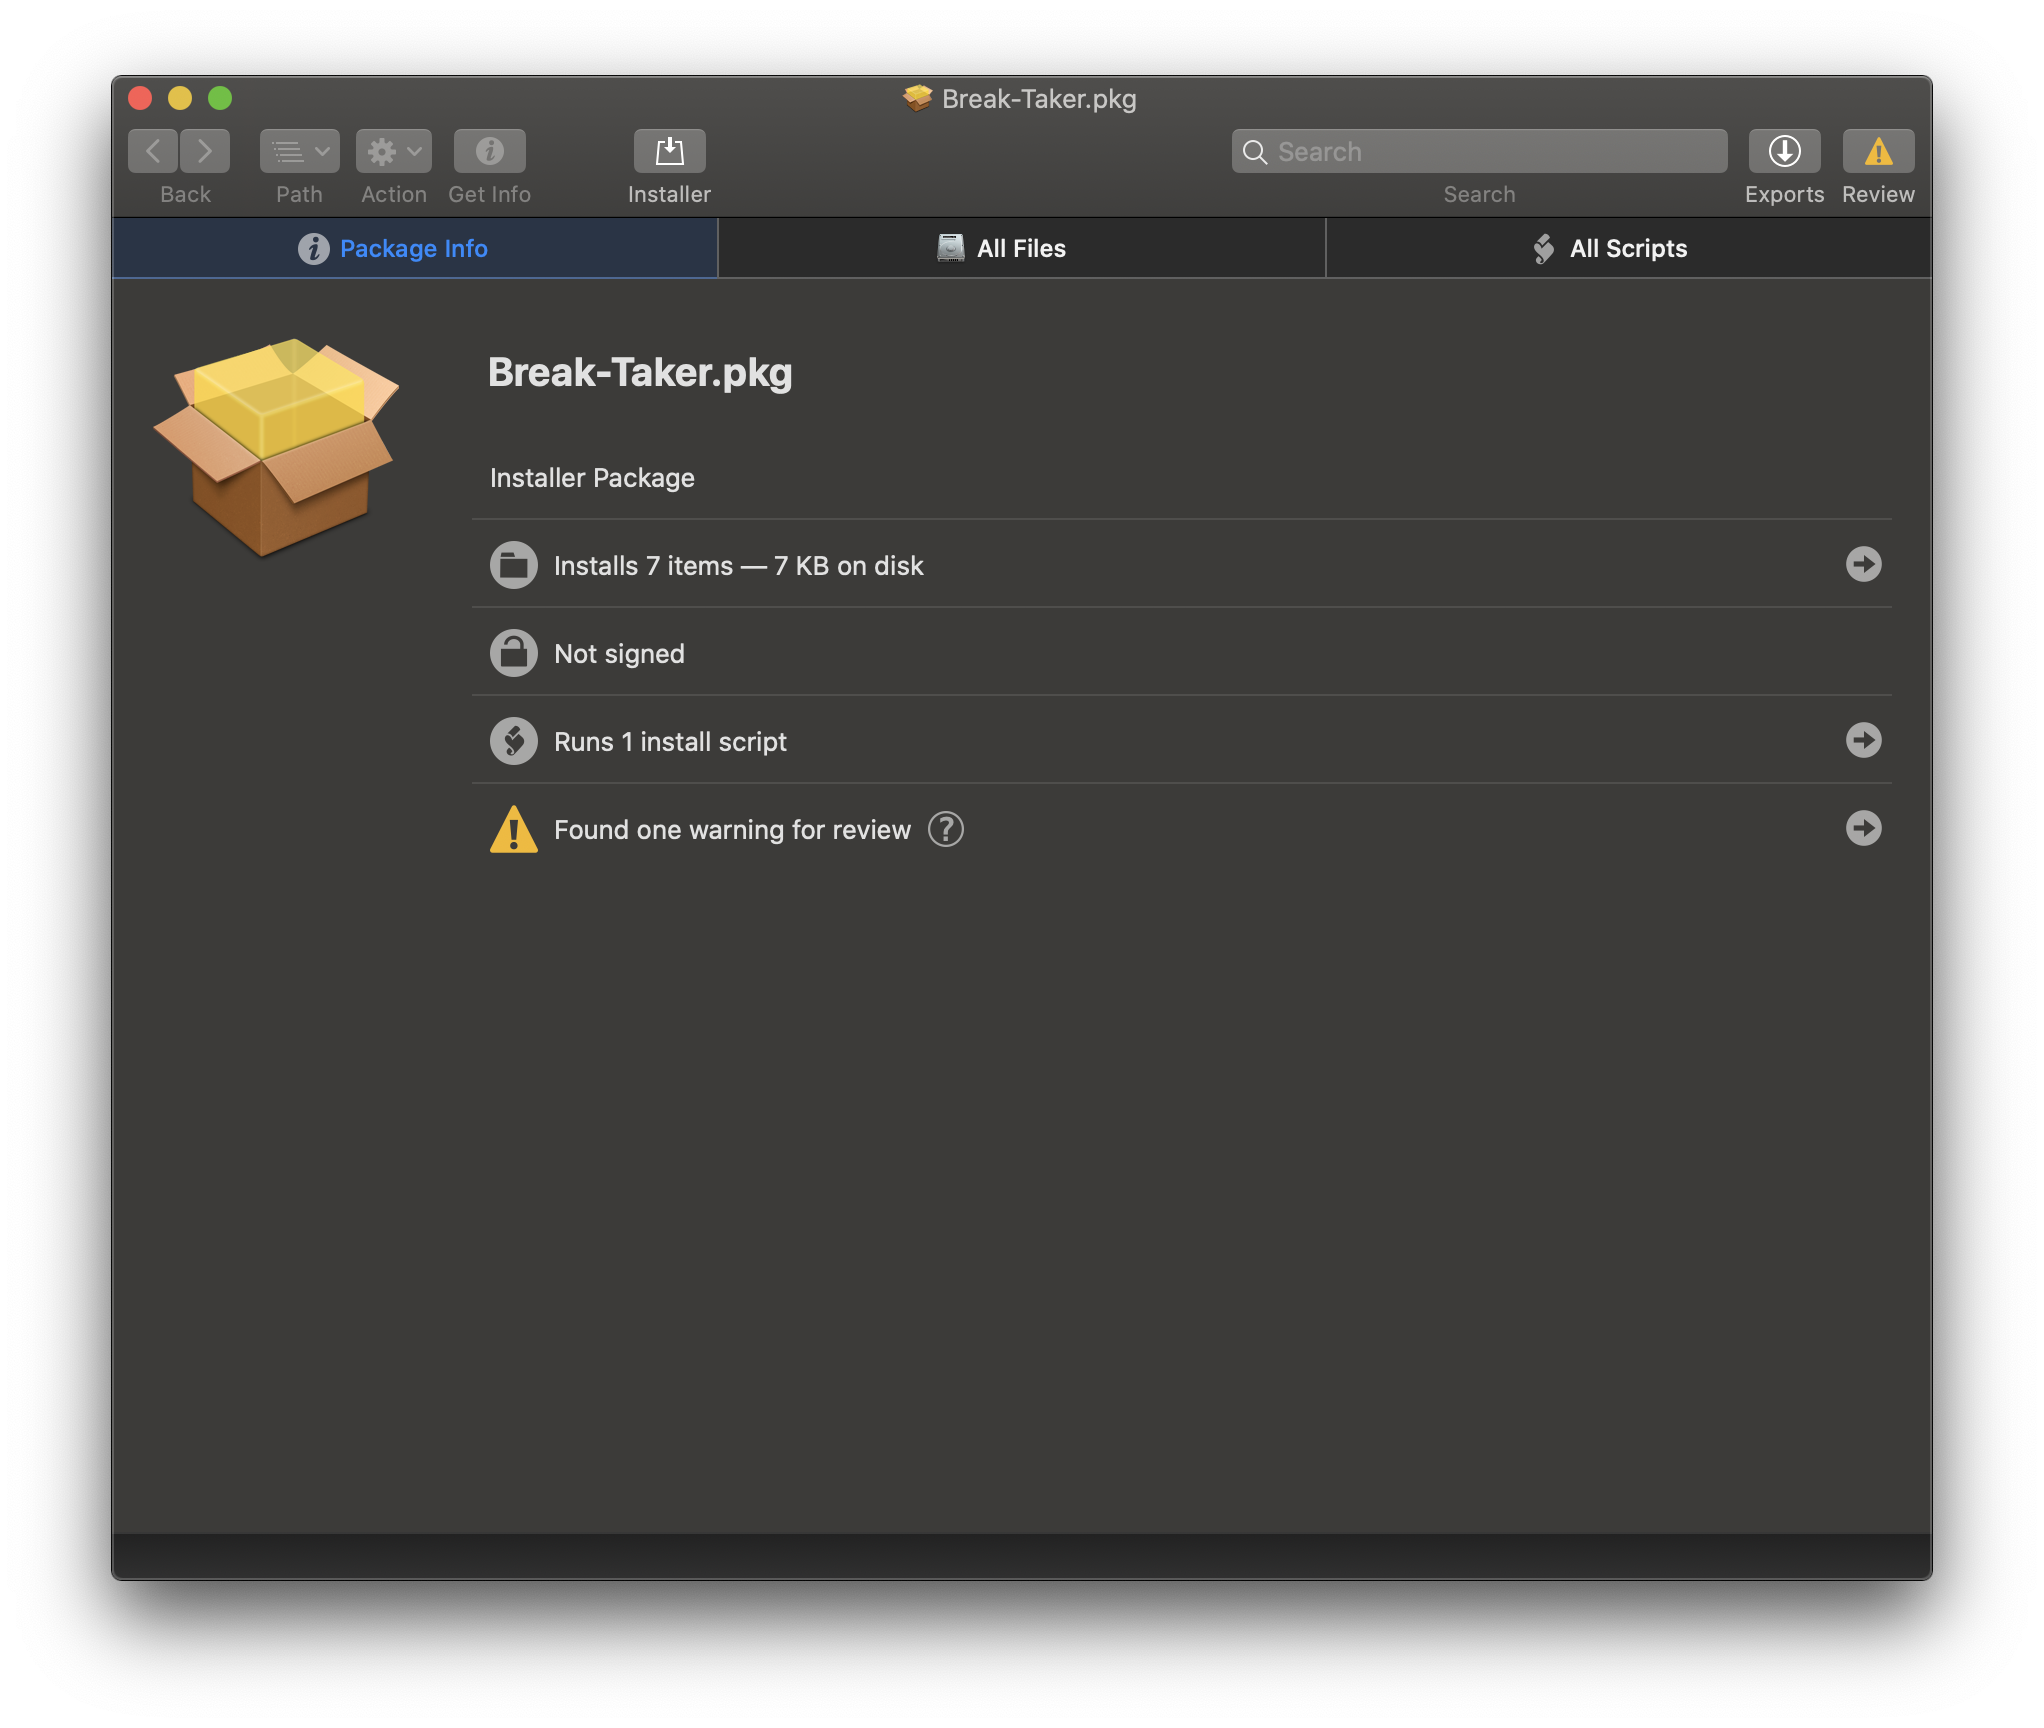Switch to the All Scripts tab
2044x1728 pixels.
[1628, 248]
